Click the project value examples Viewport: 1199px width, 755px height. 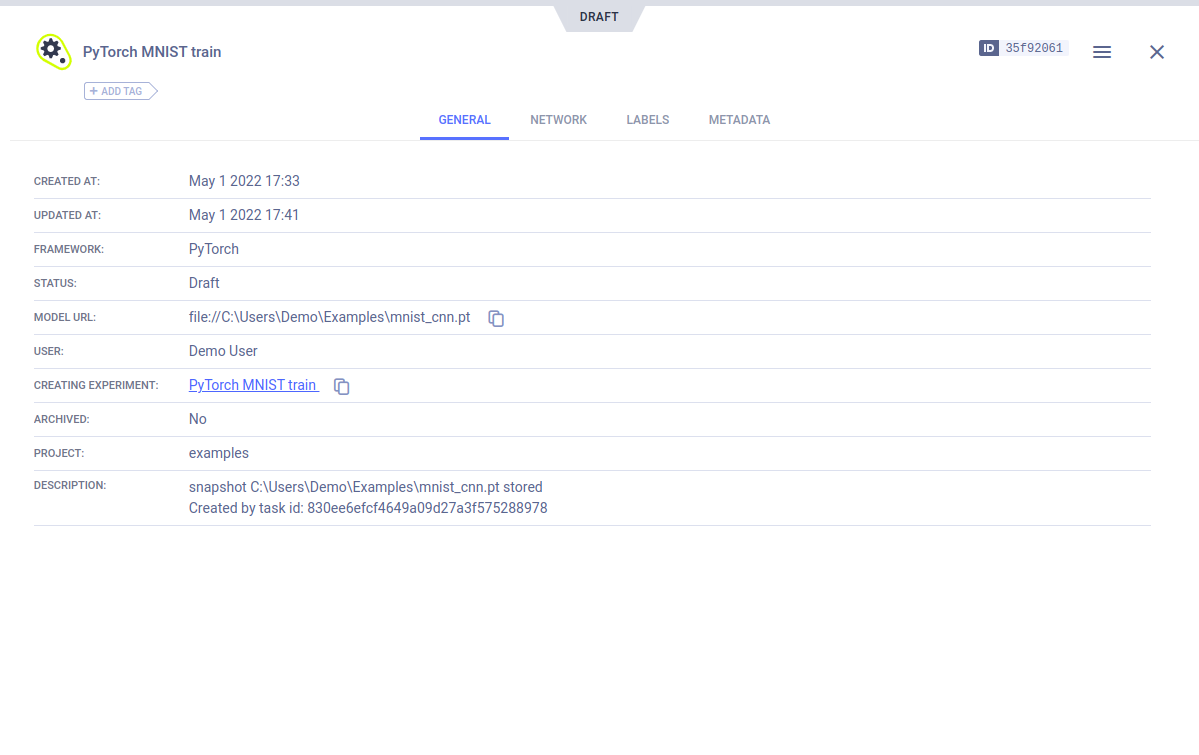pos(219,453)
